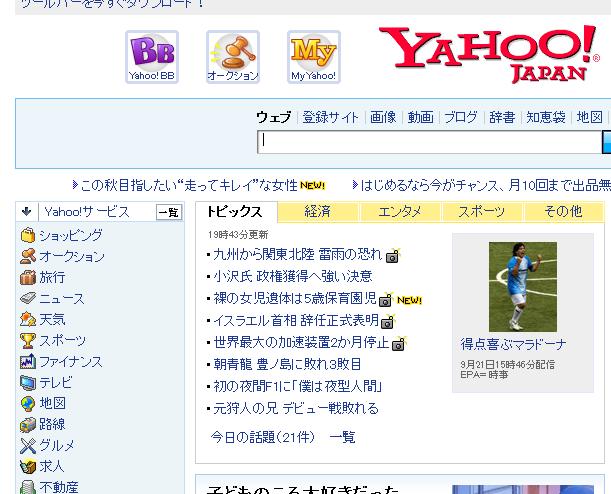Screen dimensions: 611x494
Task: Select 画像 search category
Action: pos(383,117)
